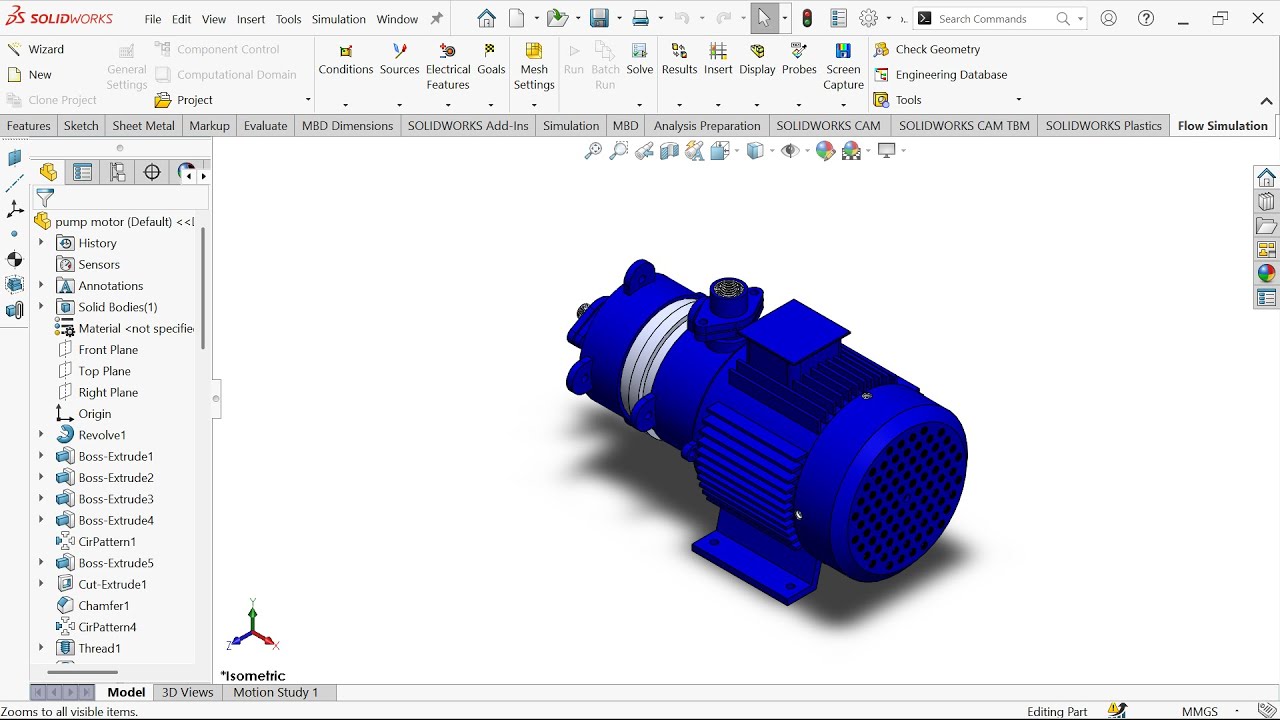This screenshot has height=720, width=1280.
Task: Open the Options gear icon
Action: (868, 18)
